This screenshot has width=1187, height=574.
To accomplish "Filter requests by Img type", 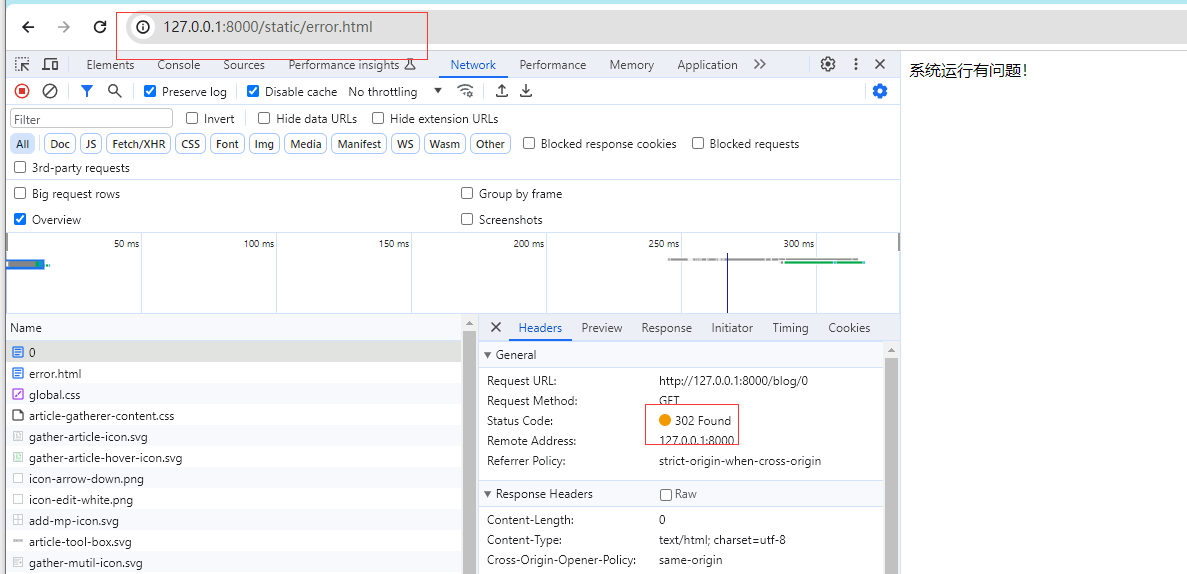I will (x=264, y=144).
